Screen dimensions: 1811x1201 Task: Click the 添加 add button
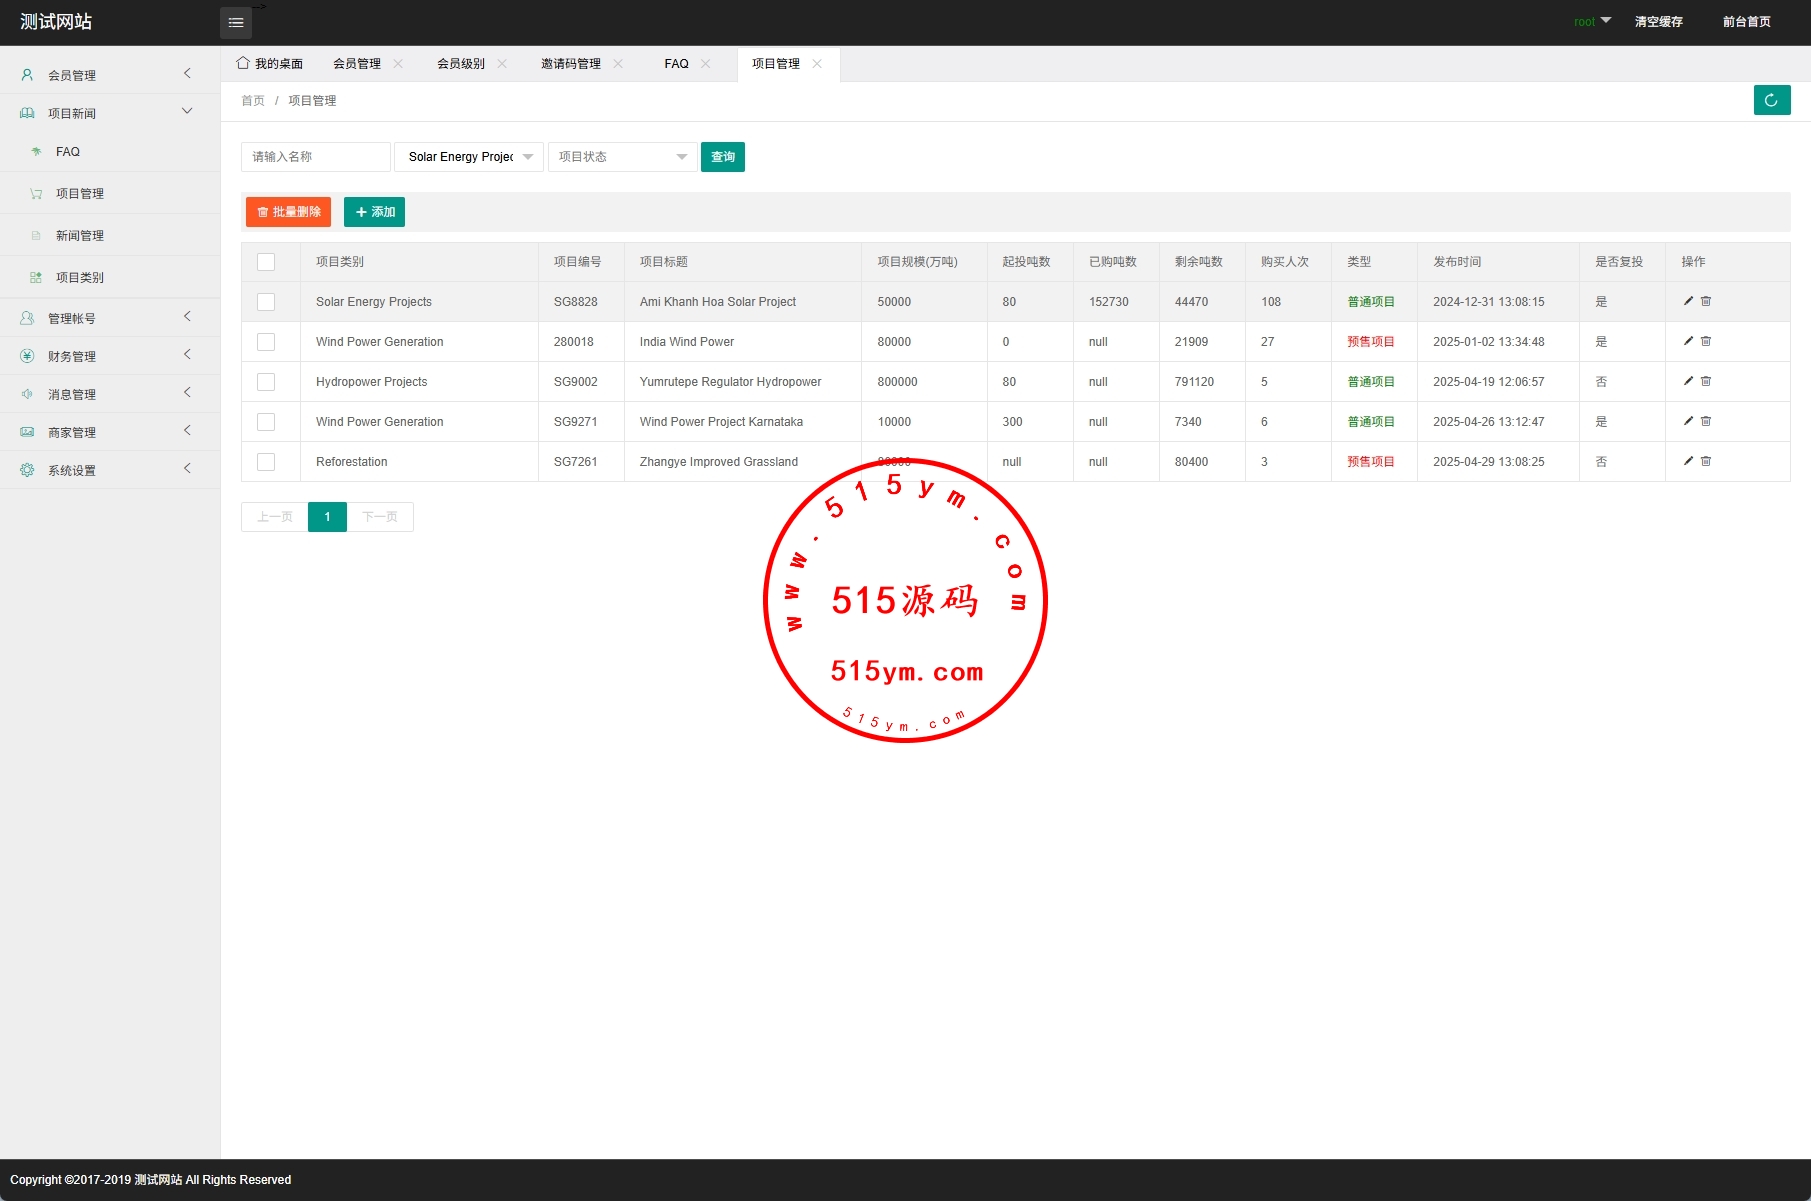(374, 212)
